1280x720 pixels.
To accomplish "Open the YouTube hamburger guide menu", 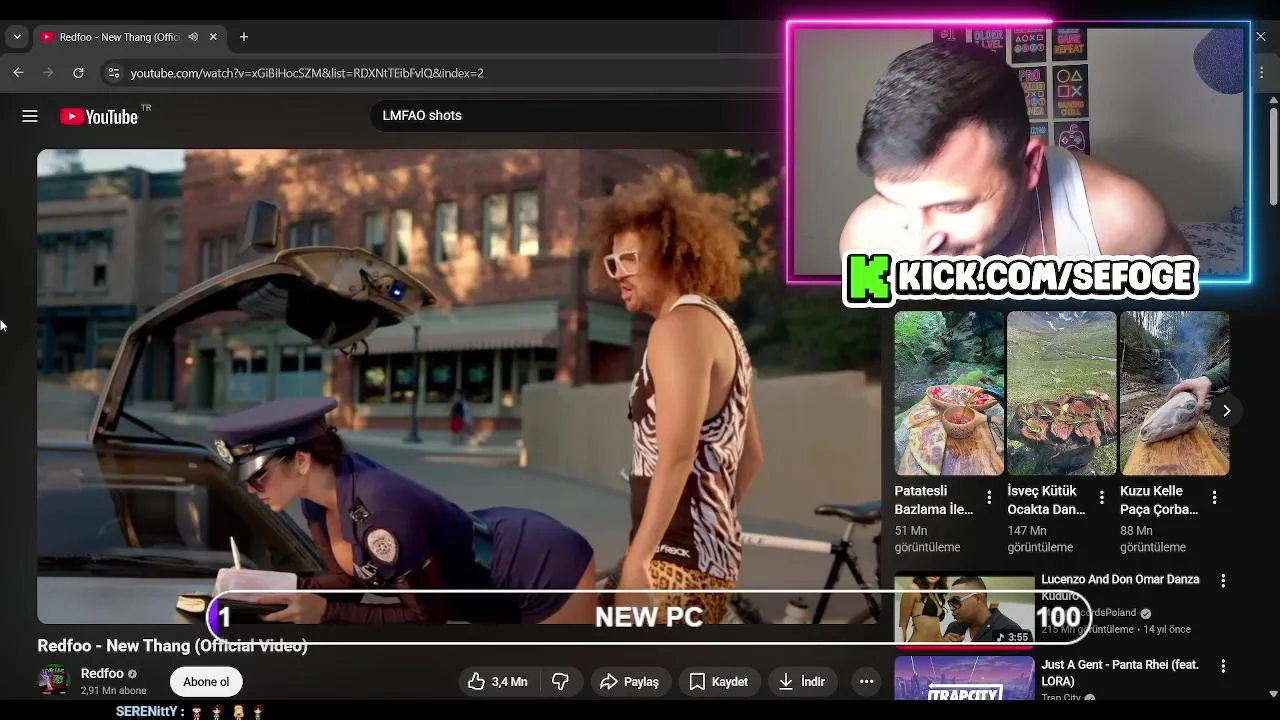I will click(x=30, y=116).
